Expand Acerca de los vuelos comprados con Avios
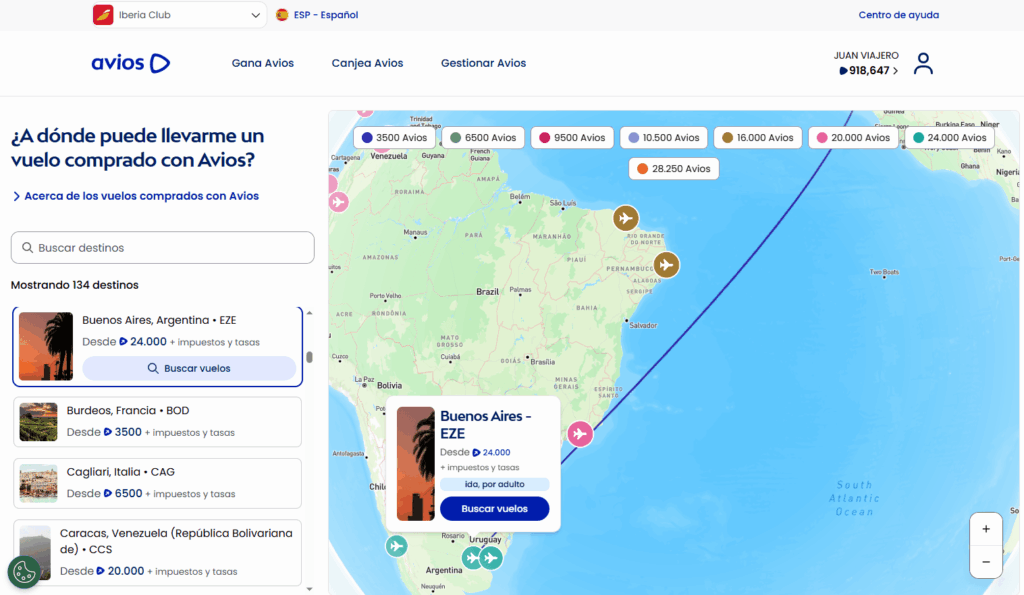This screenshot has width=1024, height=595. (x=136, y=196)
